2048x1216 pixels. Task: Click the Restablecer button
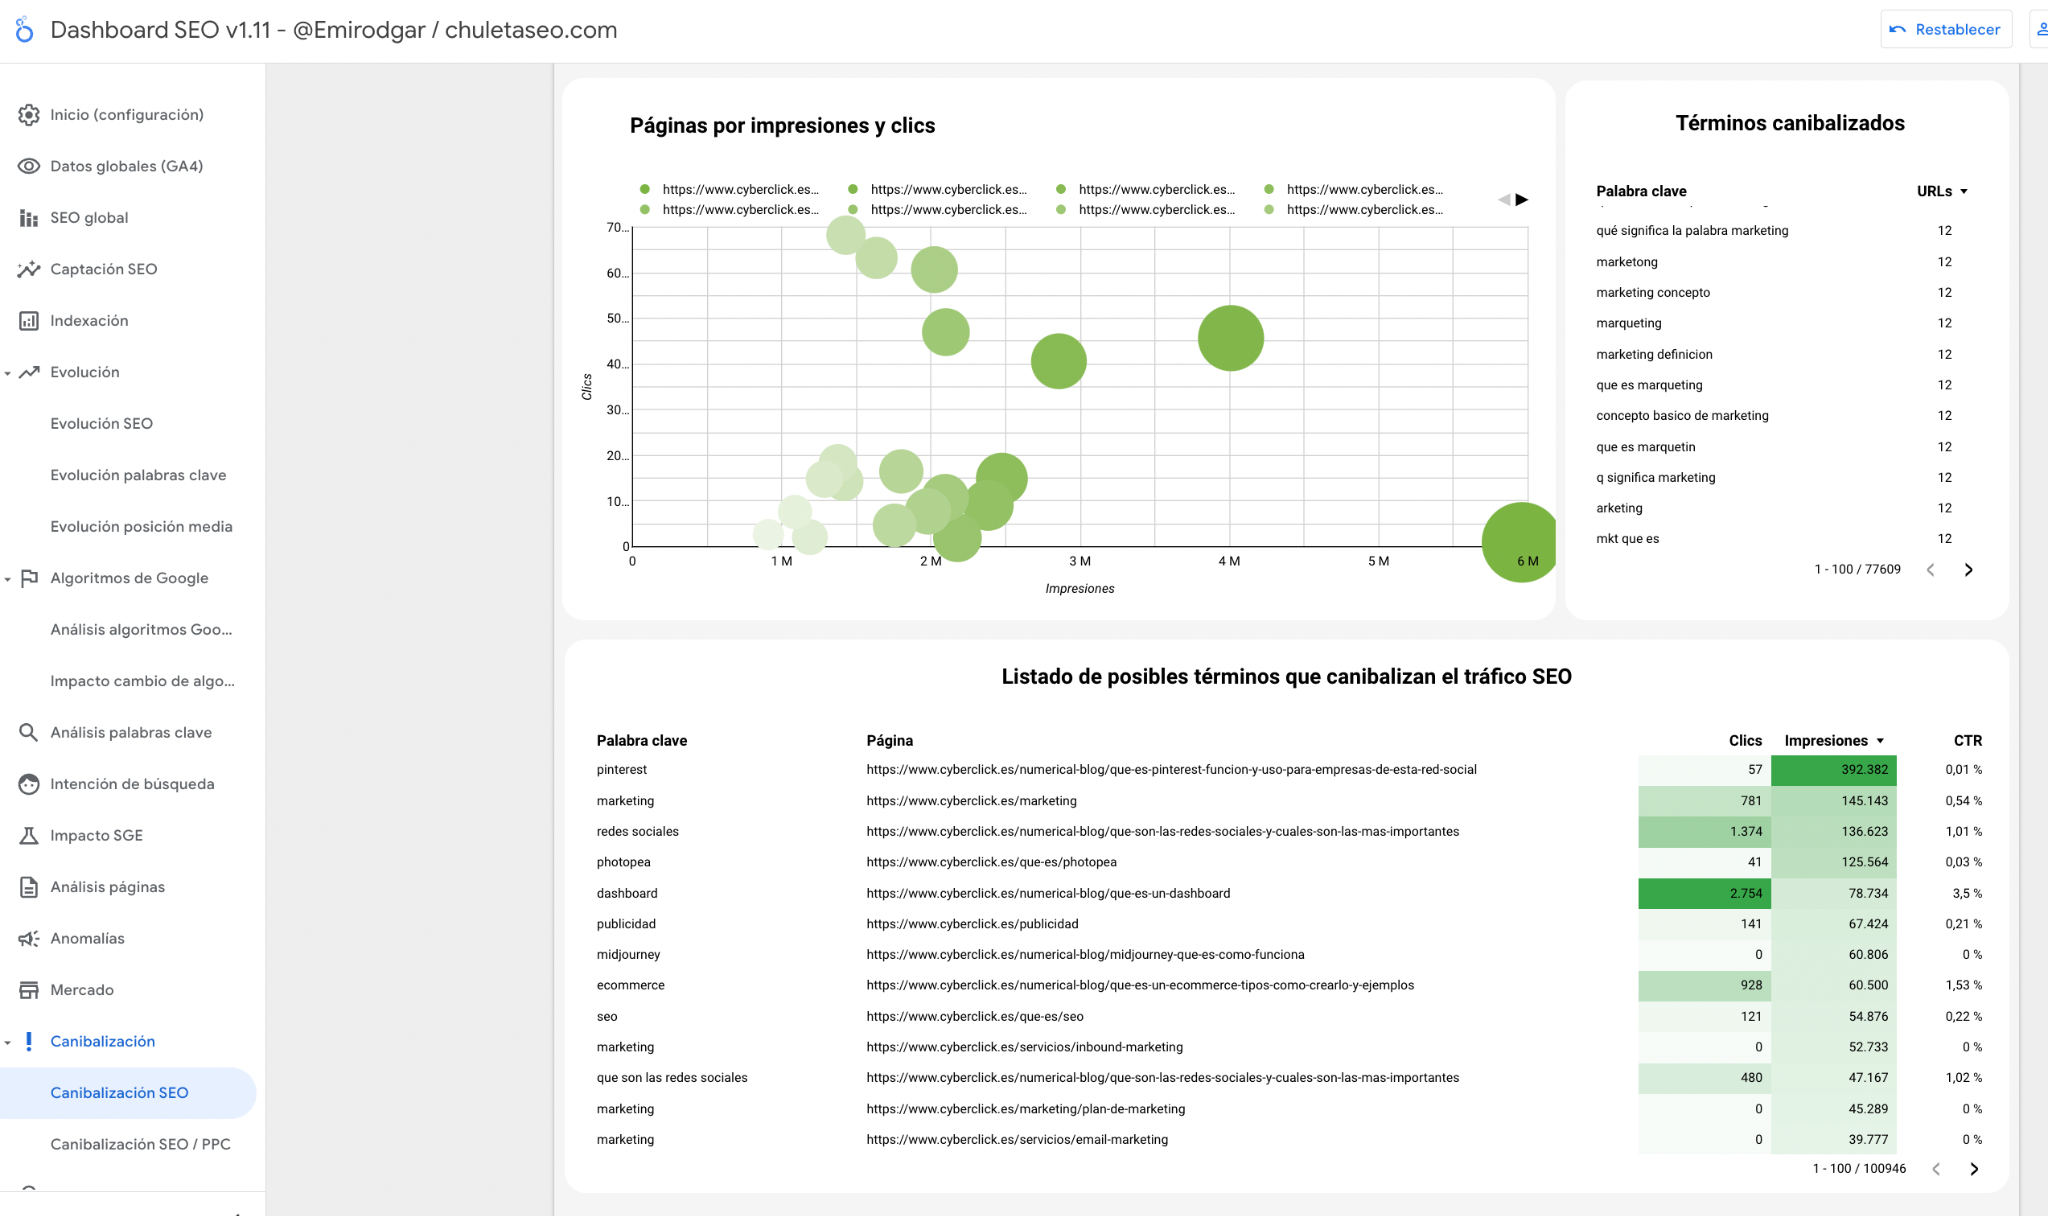1946,29
